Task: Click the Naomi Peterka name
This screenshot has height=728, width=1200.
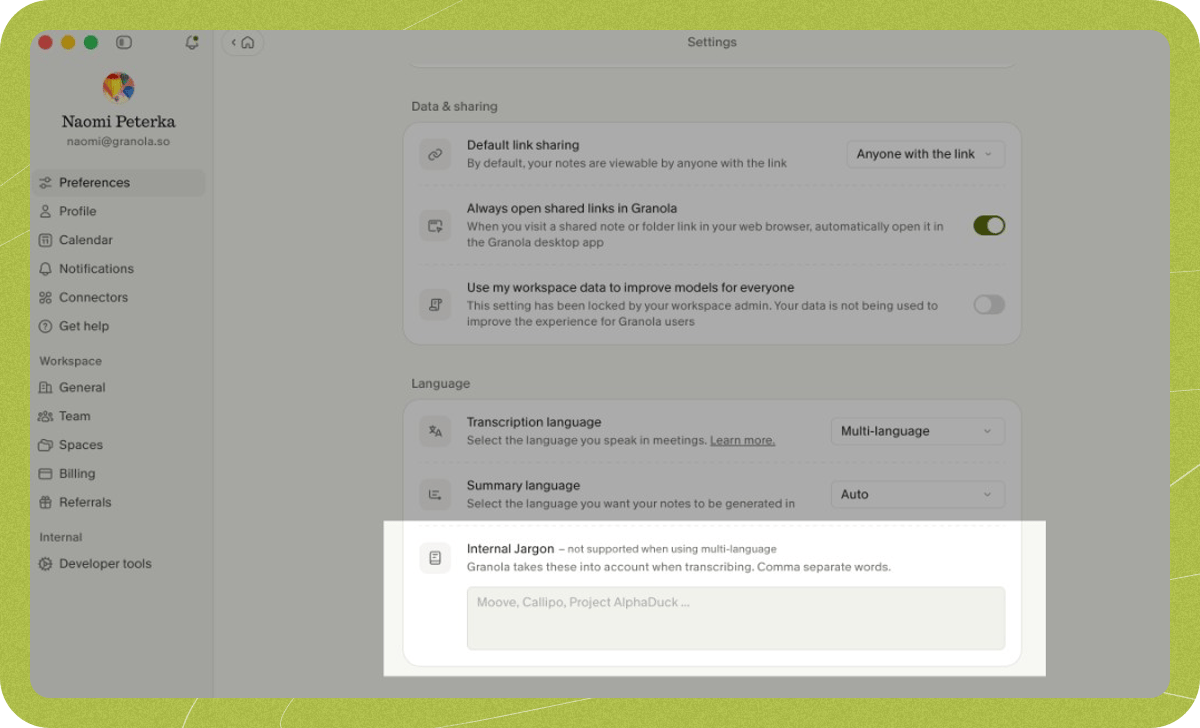Action: pos(119,122)
